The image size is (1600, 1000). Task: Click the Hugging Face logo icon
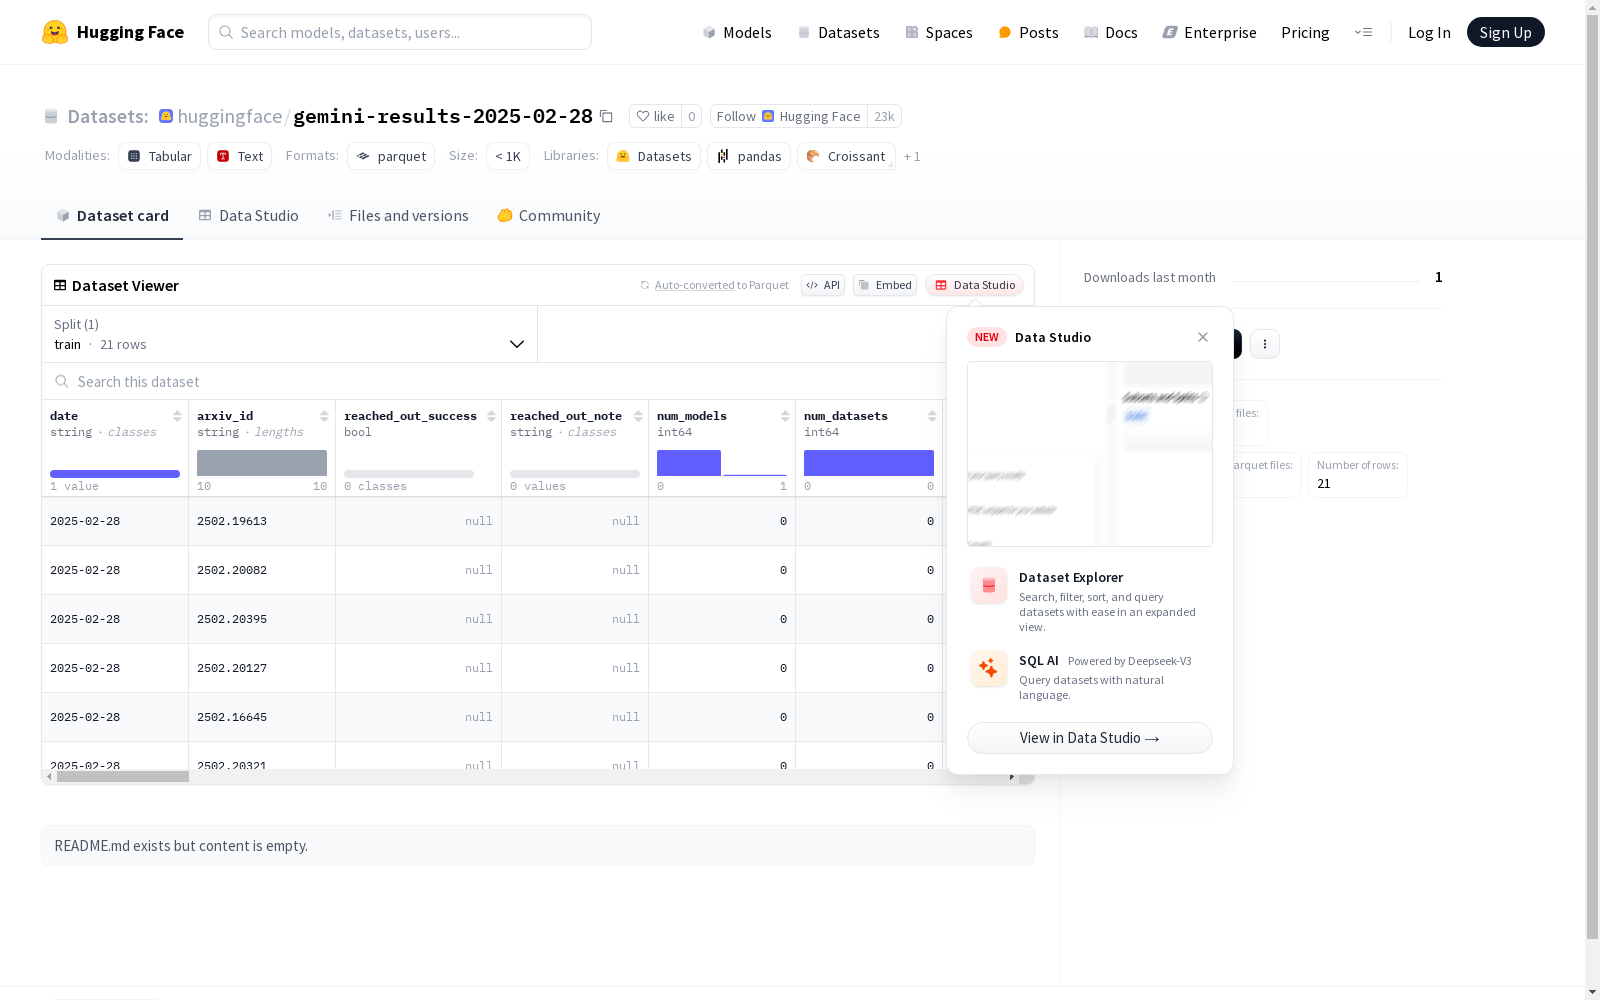(x=55, y=32)
